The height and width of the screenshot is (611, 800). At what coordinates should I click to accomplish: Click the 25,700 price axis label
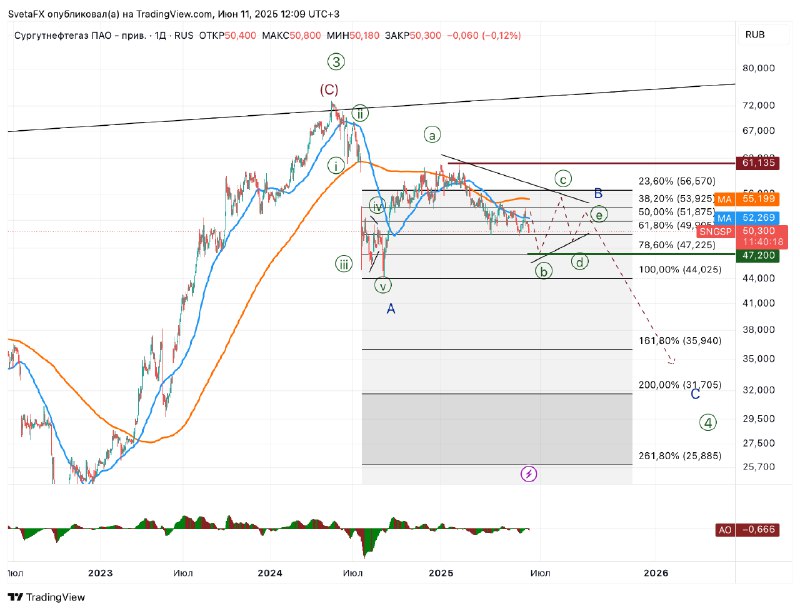tap(759, 467)
